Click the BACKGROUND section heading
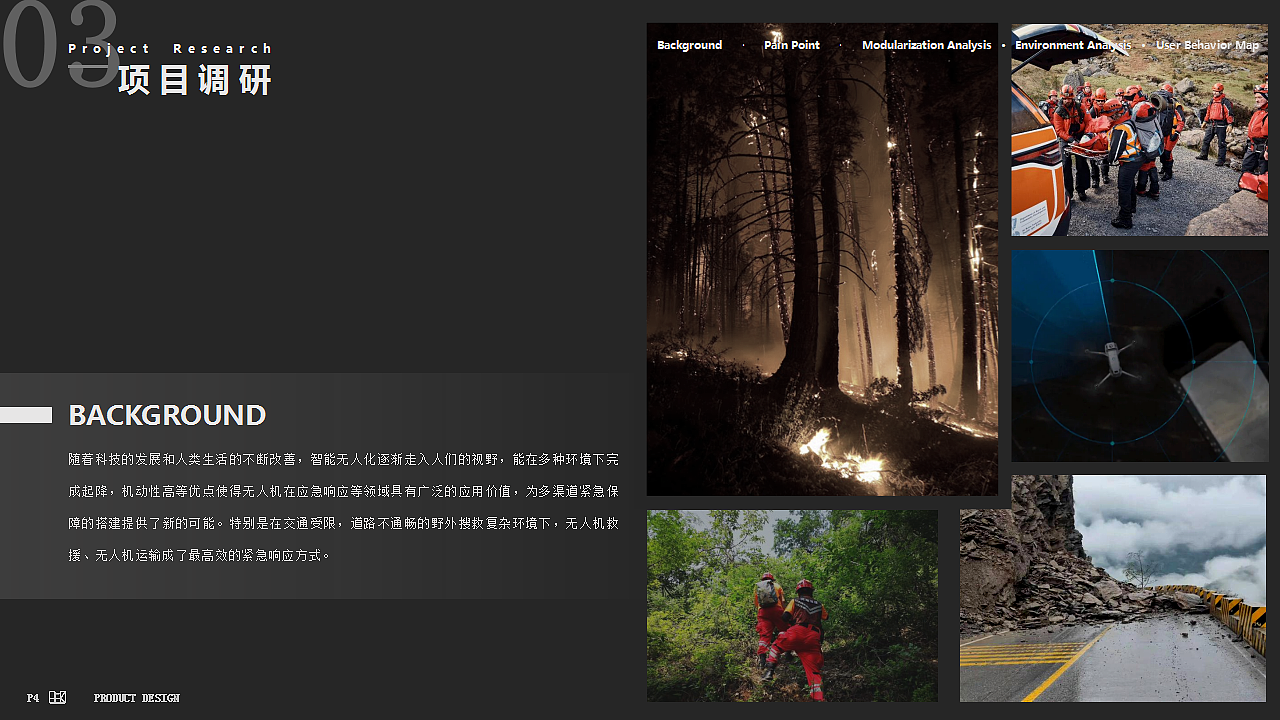Screen dimensions: 1280x720 coord(167,415)
